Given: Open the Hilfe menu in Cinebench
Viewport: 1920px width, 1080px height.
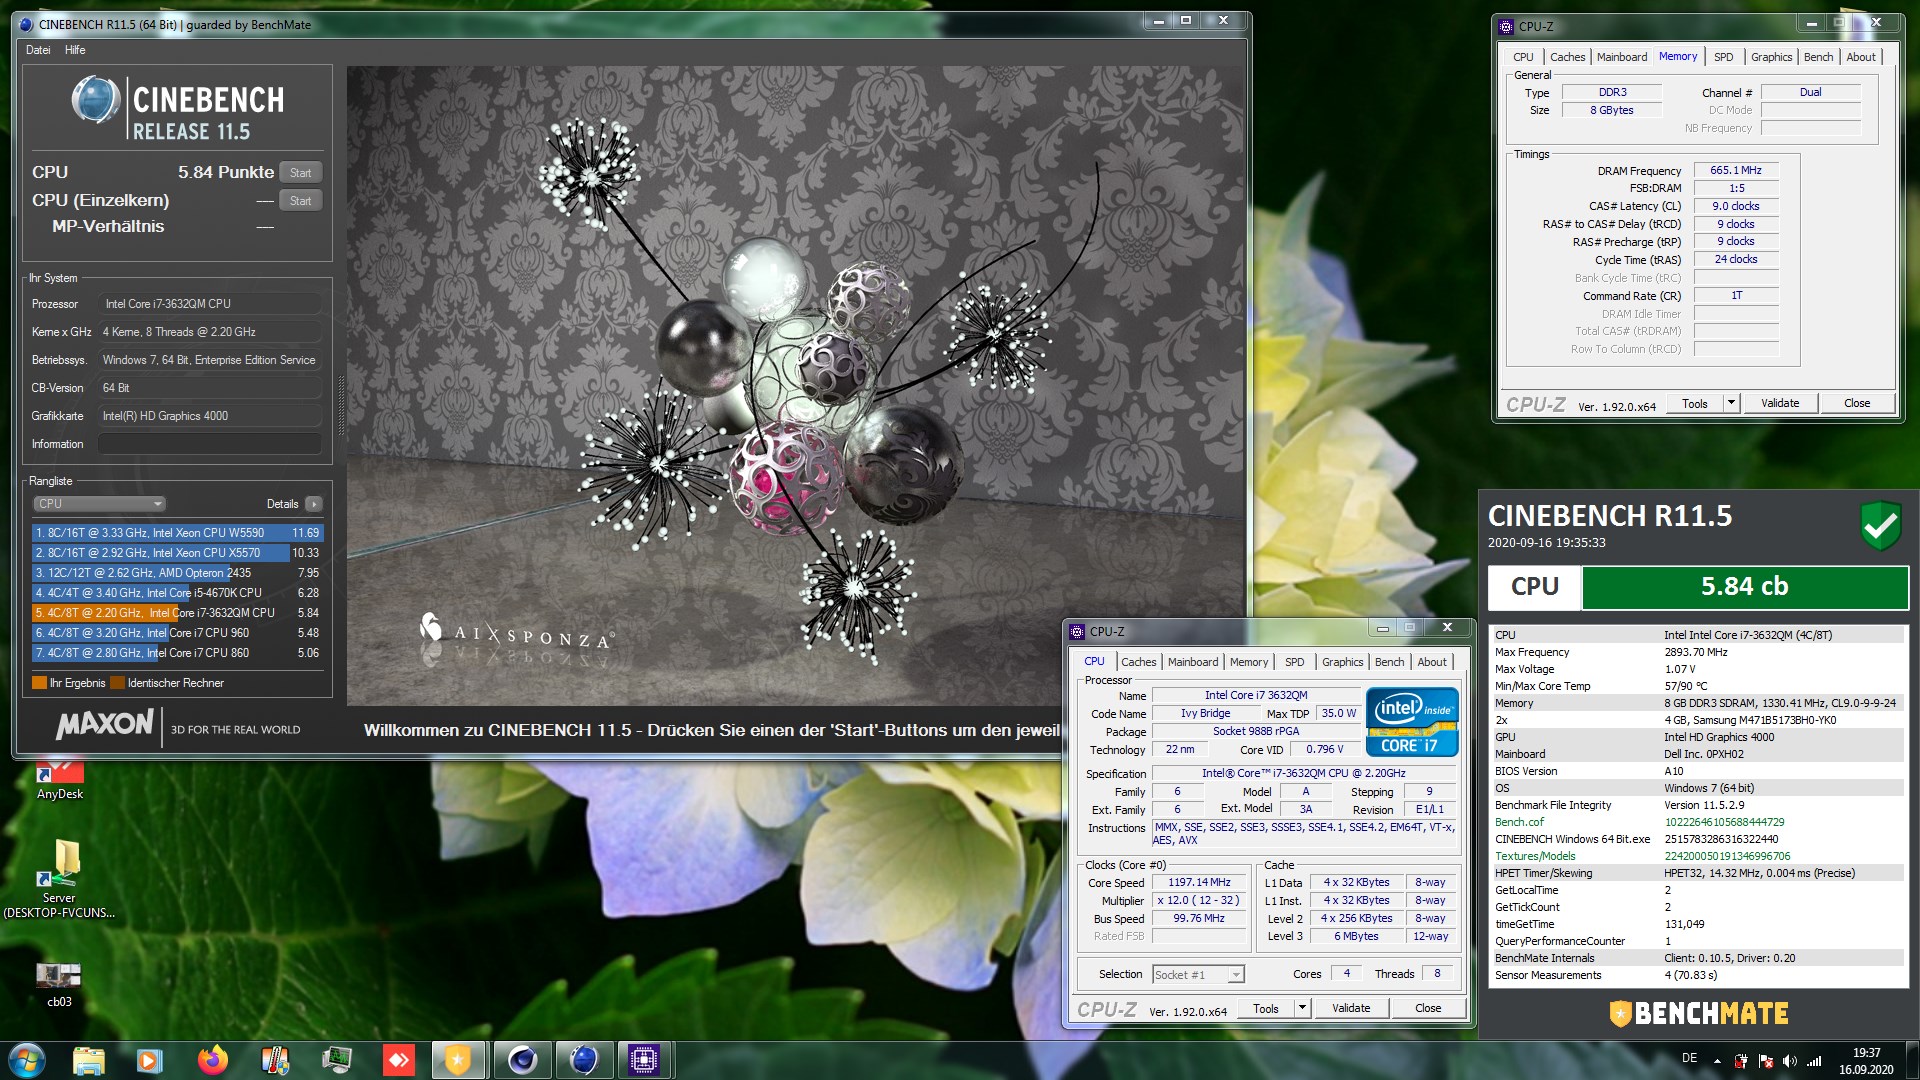Looking at the screenshot, I should pyautogui.click(x=75, y=50).
